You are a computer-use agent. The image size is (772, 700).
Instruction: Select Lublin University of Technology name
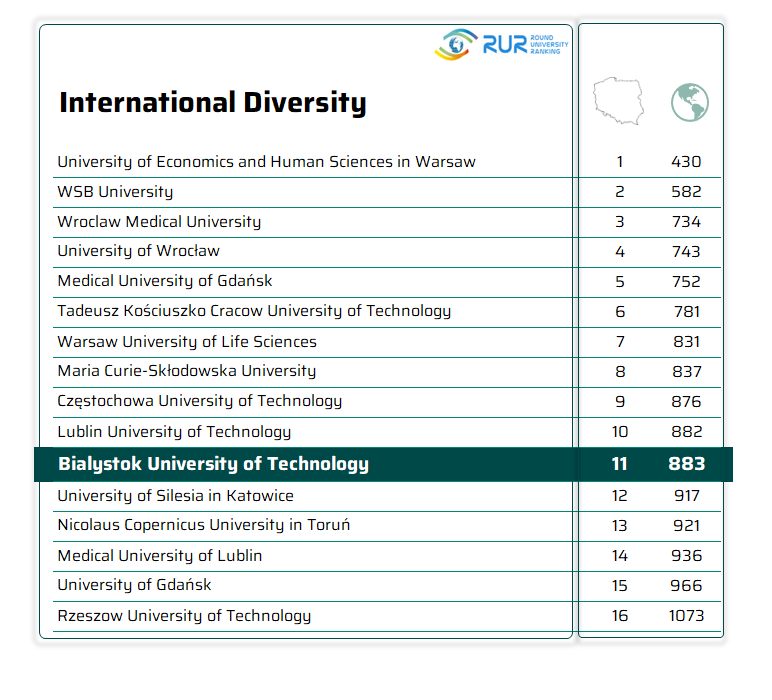click(174, 432)
